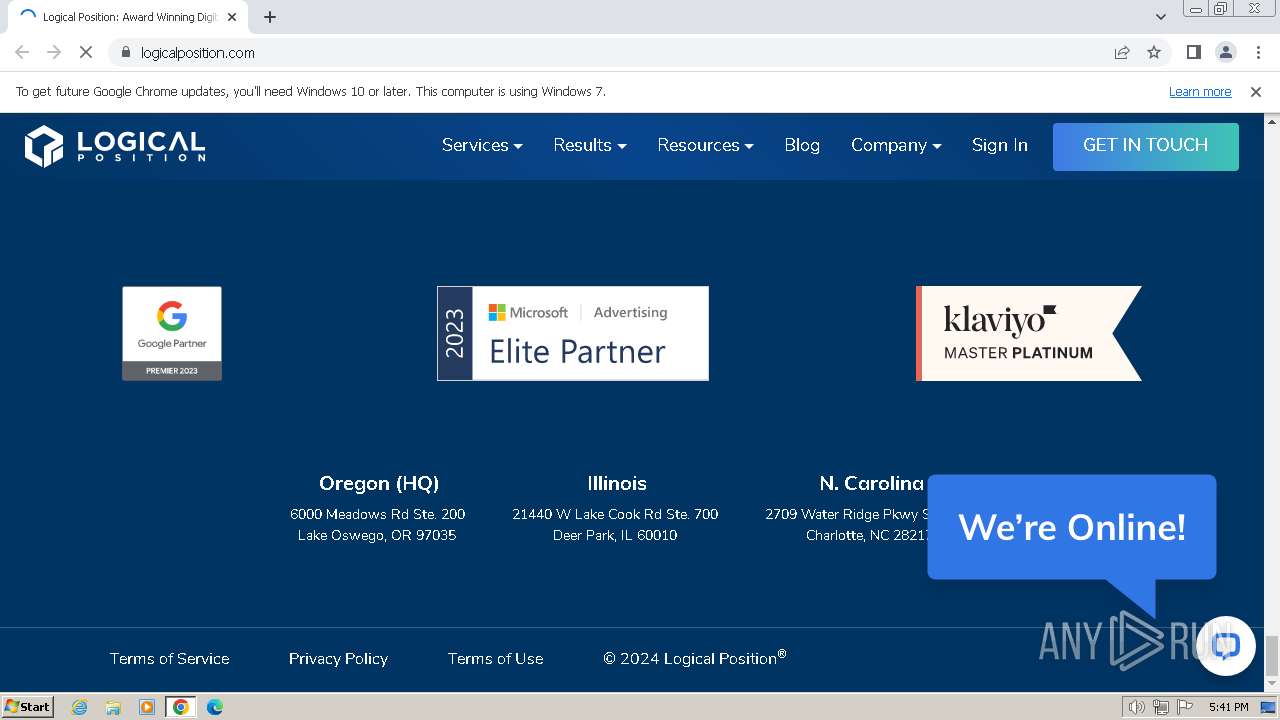The width and height of the screenshot is (1280, 720).
Task: Stop page loading button
Action: point(86,52)
